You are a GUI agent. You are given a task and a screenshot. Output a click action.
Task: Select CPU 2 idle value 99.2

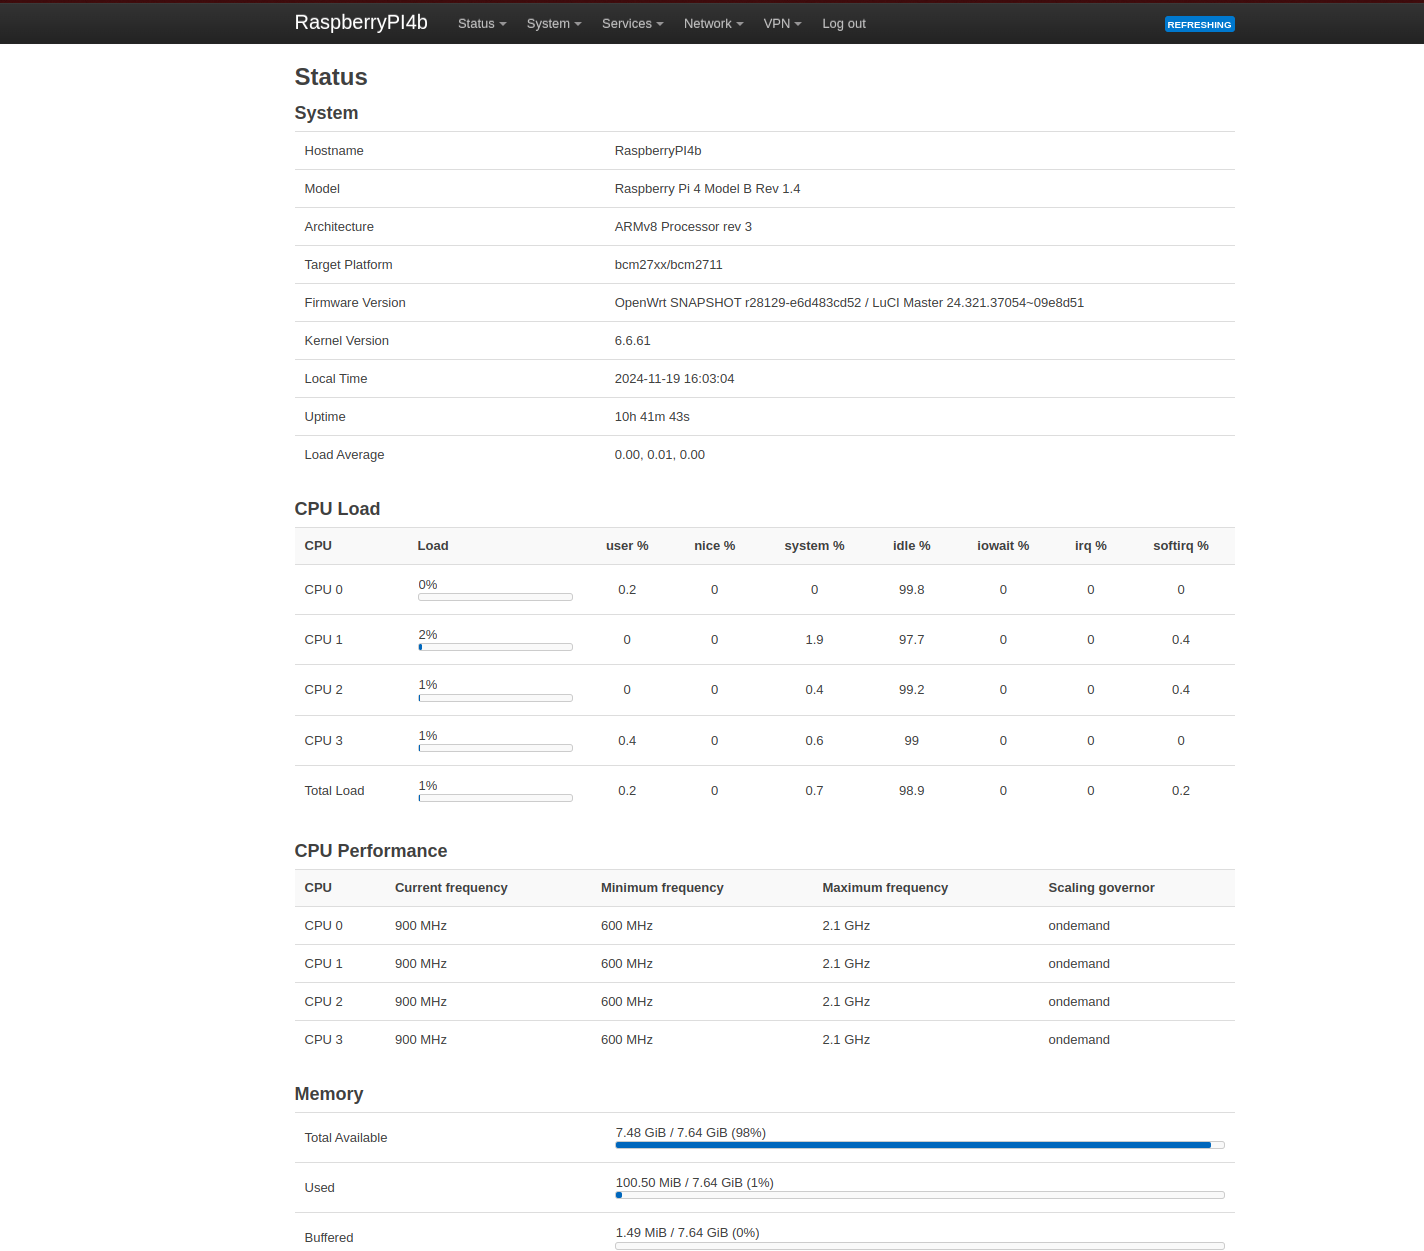pyautogui.click(x=912, y=690)
